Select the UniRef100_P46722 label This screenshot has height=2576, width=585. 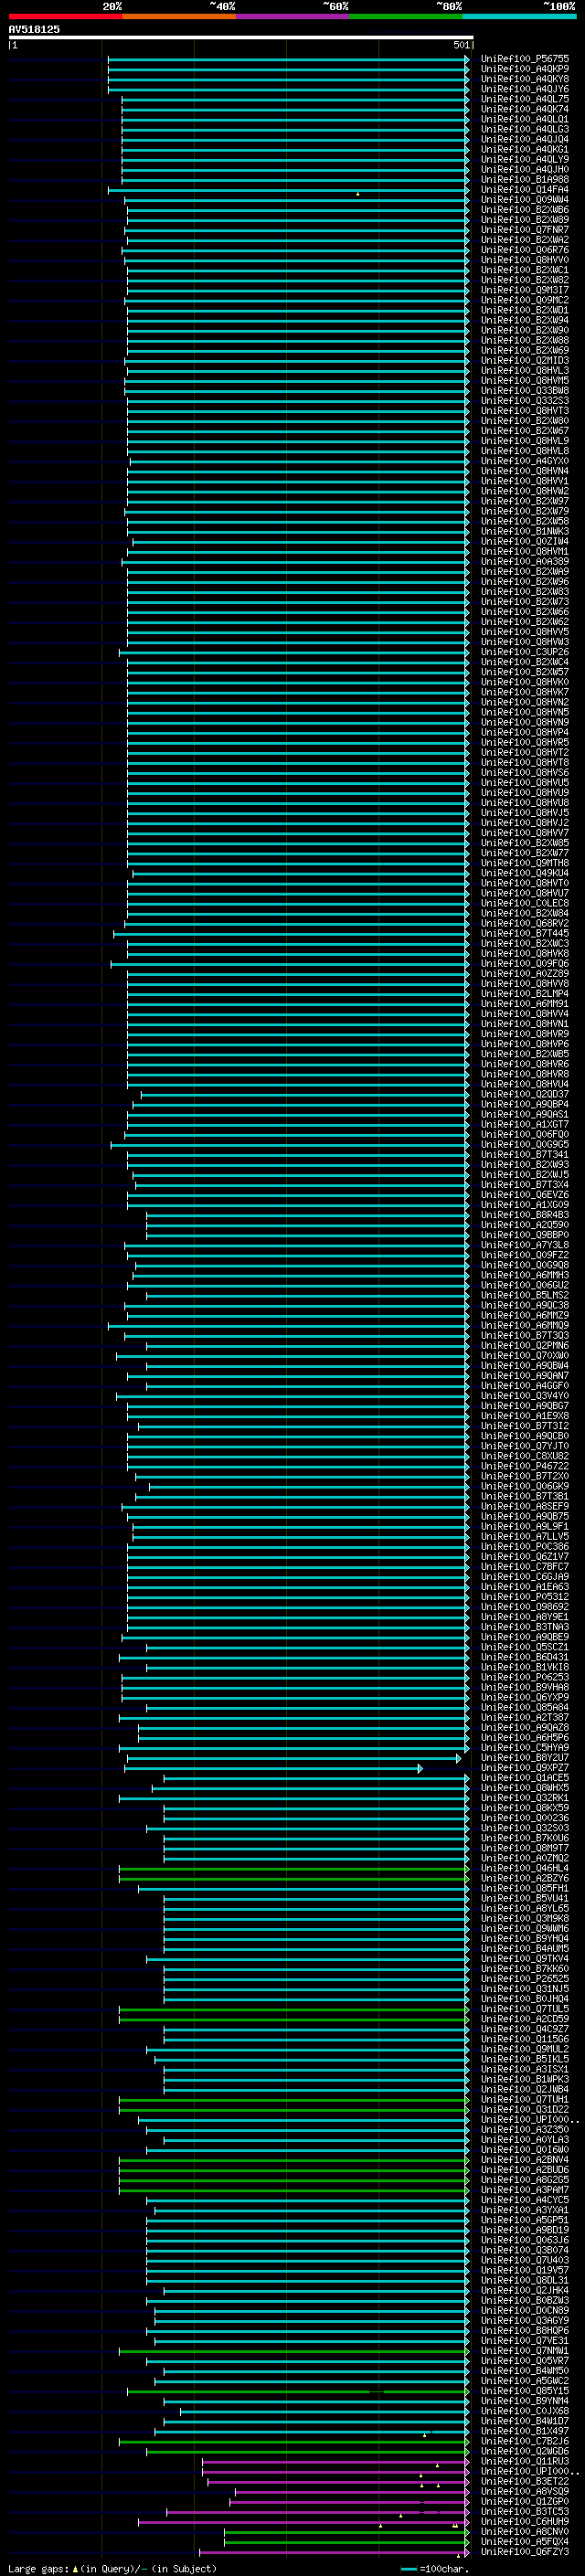(525, 1466)
